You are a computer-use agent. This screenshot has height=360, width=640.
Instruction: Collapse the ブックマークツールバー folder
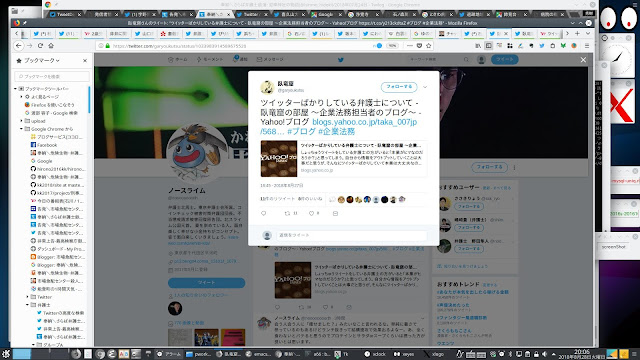coord(16,89)
